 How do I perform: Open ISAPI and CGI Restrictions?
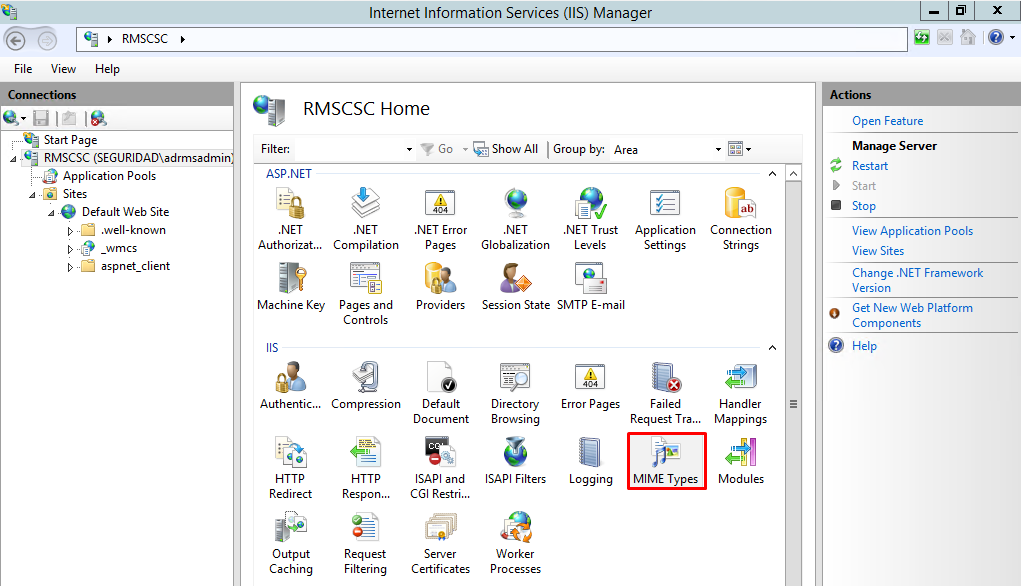pos(441,467)
